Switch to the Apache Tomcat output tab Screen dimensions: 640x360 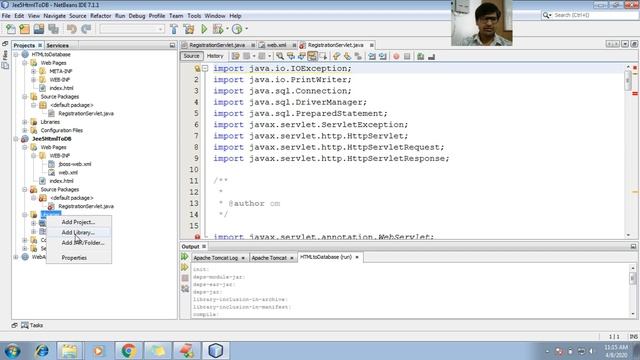click(269, 258)
